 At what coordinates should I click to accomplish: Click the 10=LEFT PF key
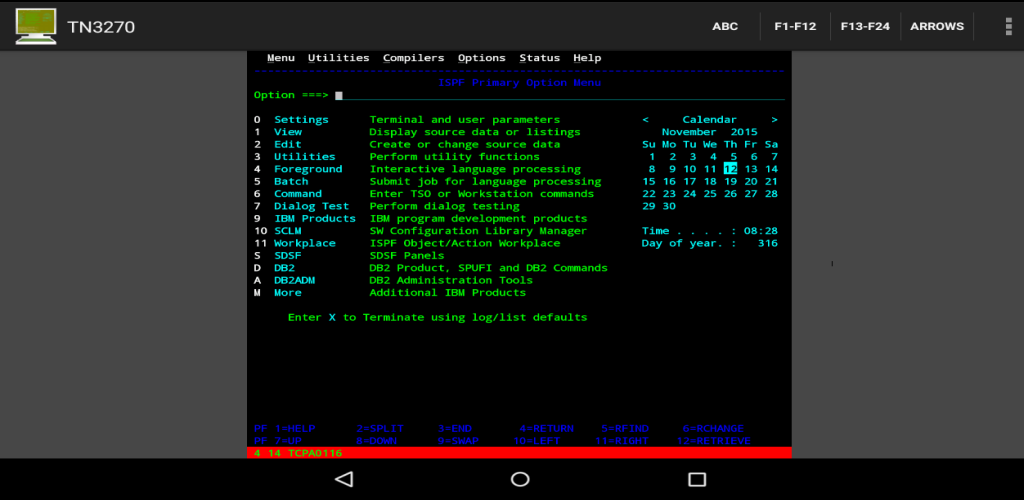click(536, 441)
